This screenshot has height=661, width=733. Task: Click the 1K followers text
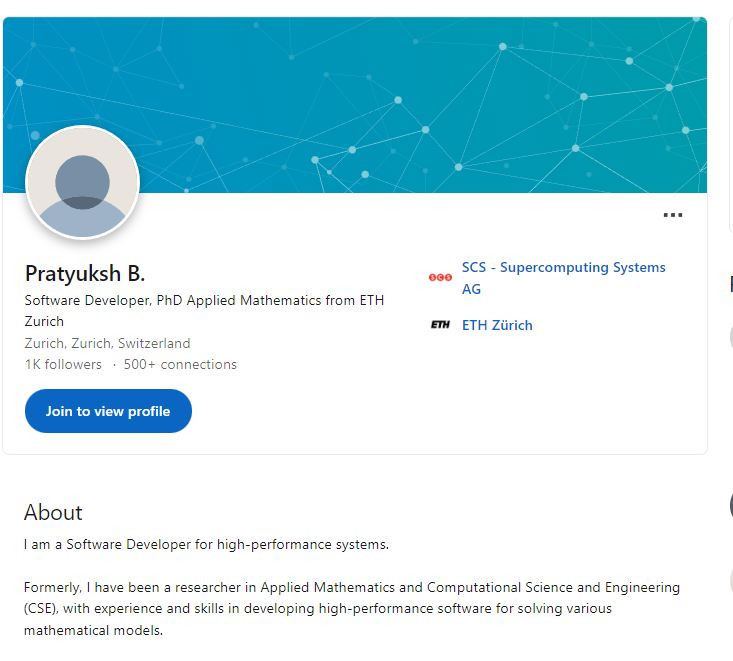(x=63, y=364)
